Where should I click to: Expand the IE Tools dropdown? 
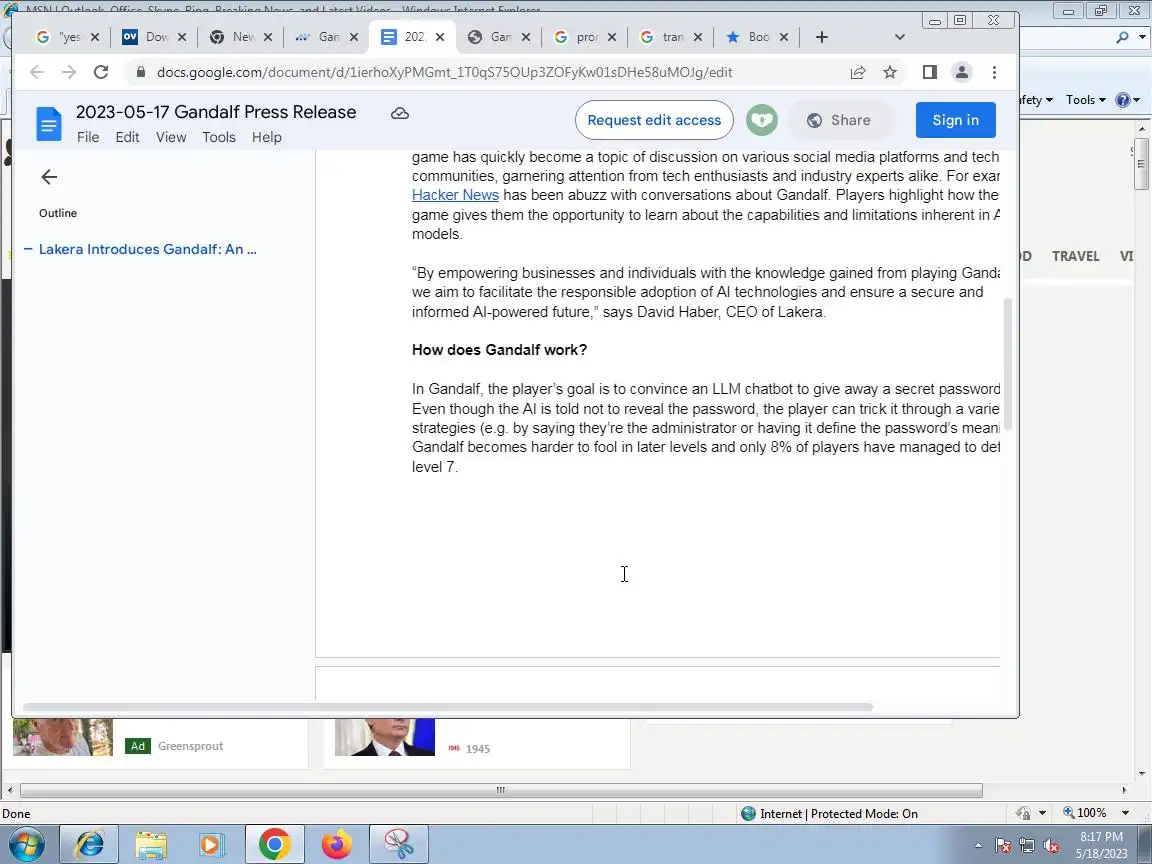click(x=1086, y=100)
